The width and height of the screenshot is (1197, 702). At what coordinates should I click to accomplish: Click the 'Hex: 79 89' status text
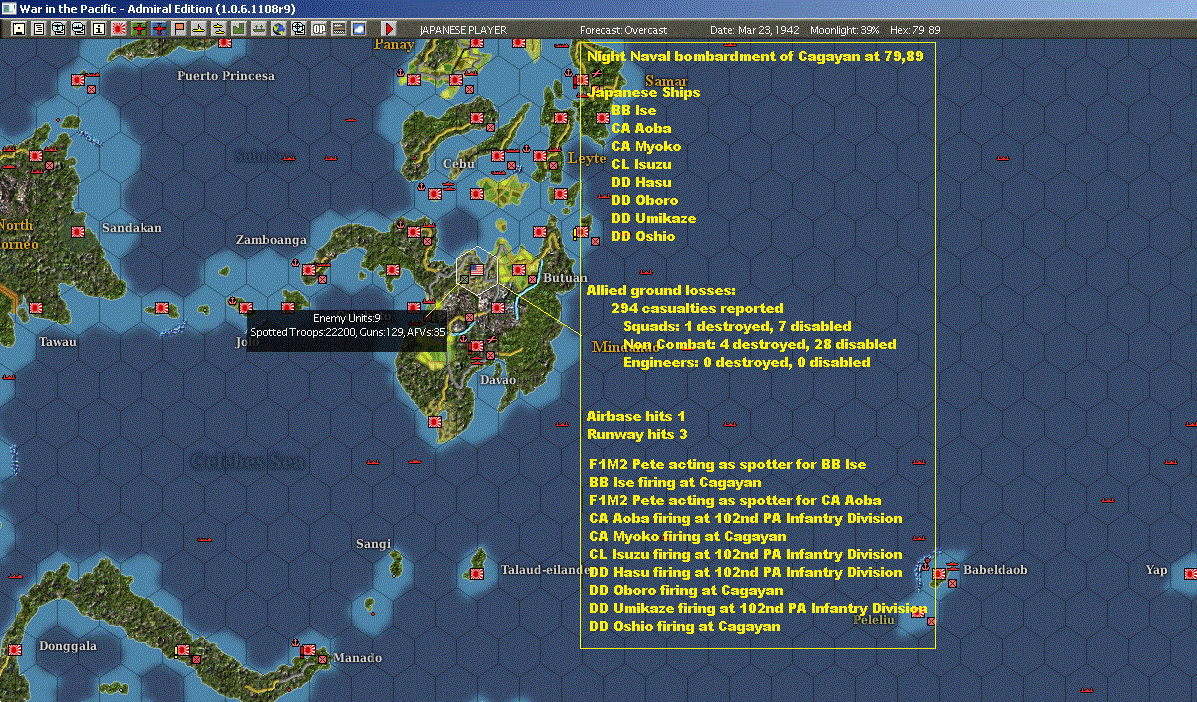tap(915, 30)
